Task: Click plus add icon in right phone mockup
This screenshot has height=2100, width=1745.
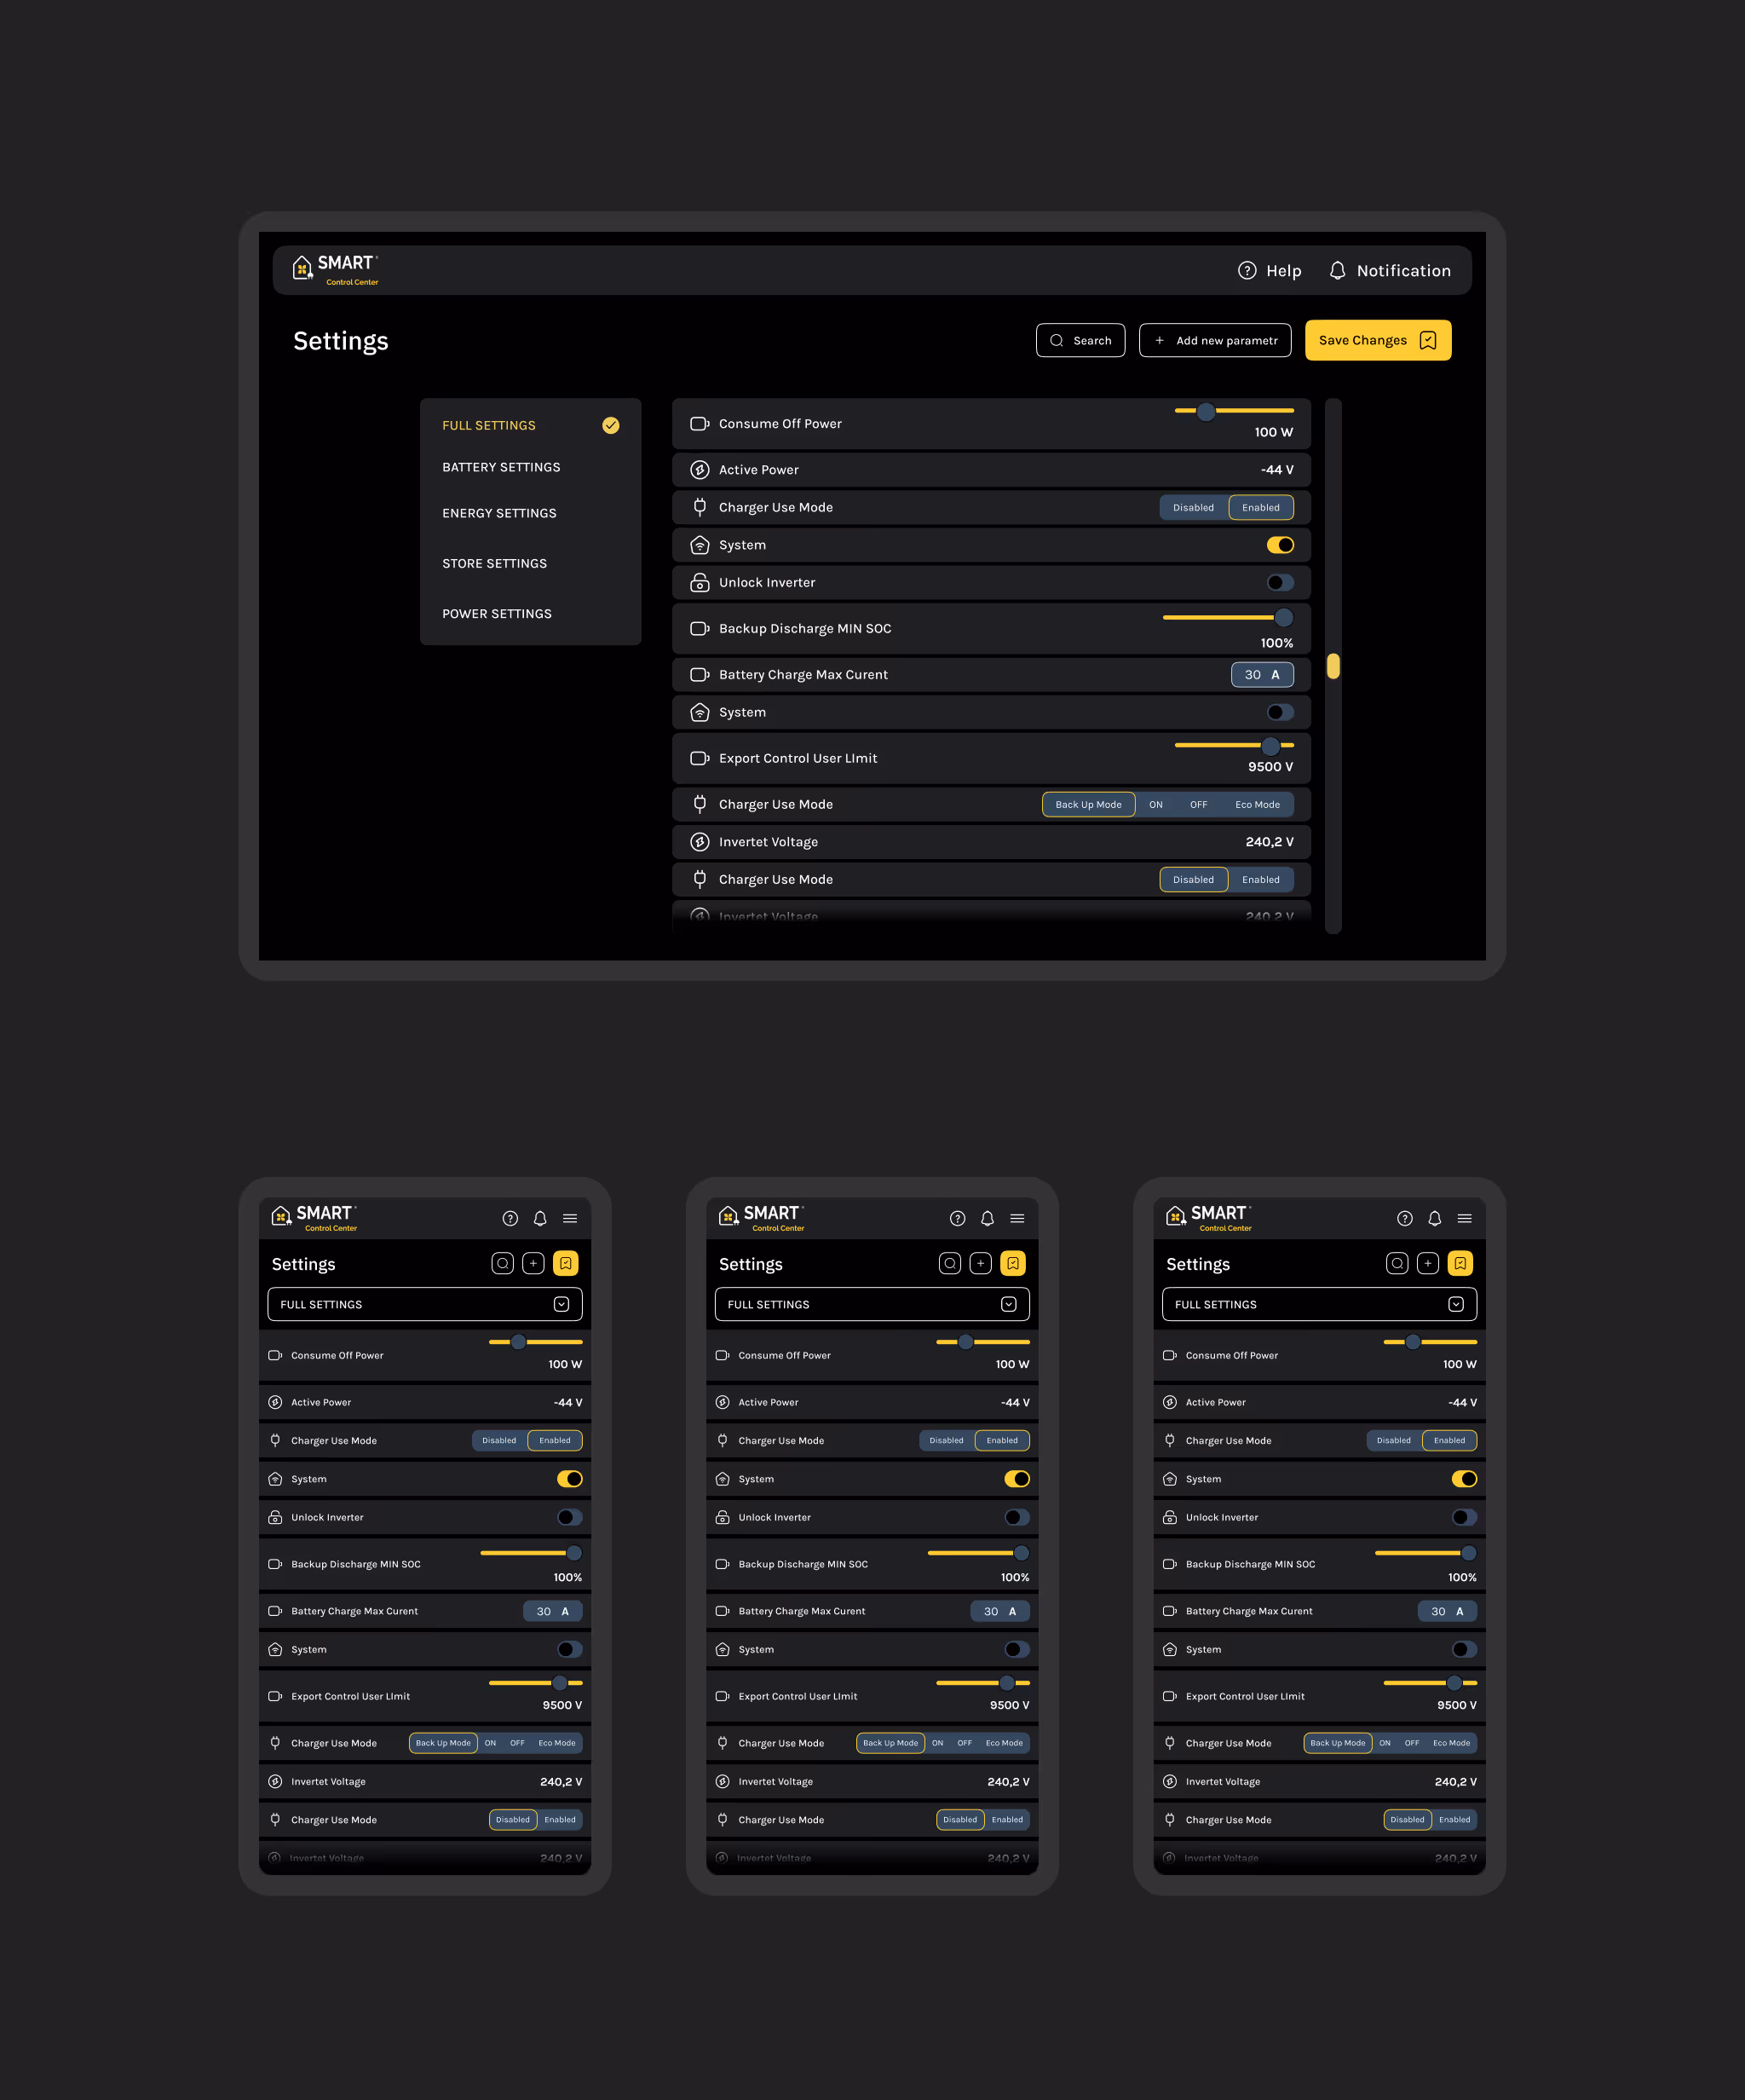Action: (x=1428, y=1263)
